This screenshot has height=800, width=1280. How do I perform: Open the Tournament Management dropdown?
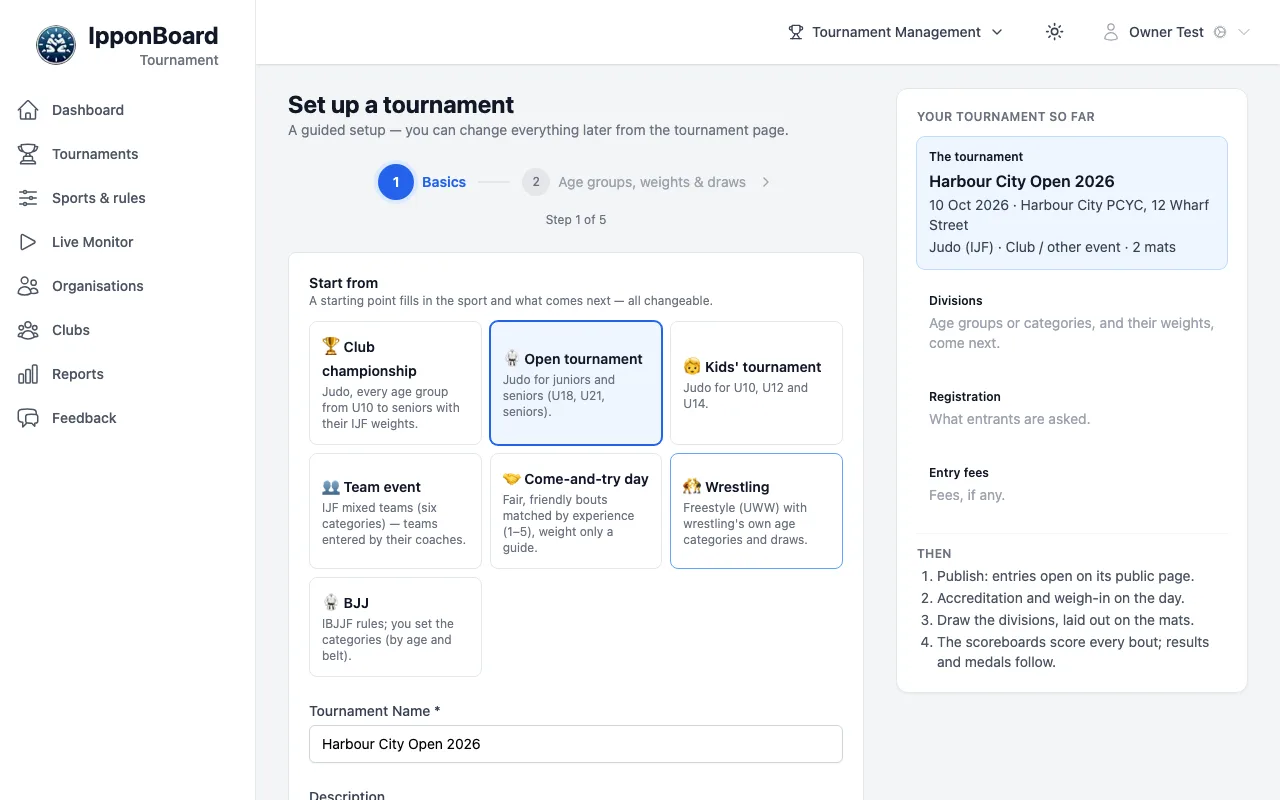[x=895, y=32]
